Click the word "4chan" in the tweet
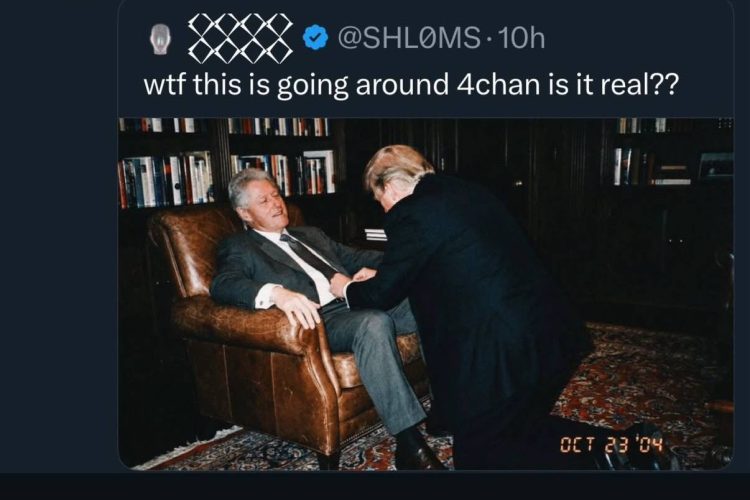Screen dimensions: 750x500 click(x=498, y=85)
